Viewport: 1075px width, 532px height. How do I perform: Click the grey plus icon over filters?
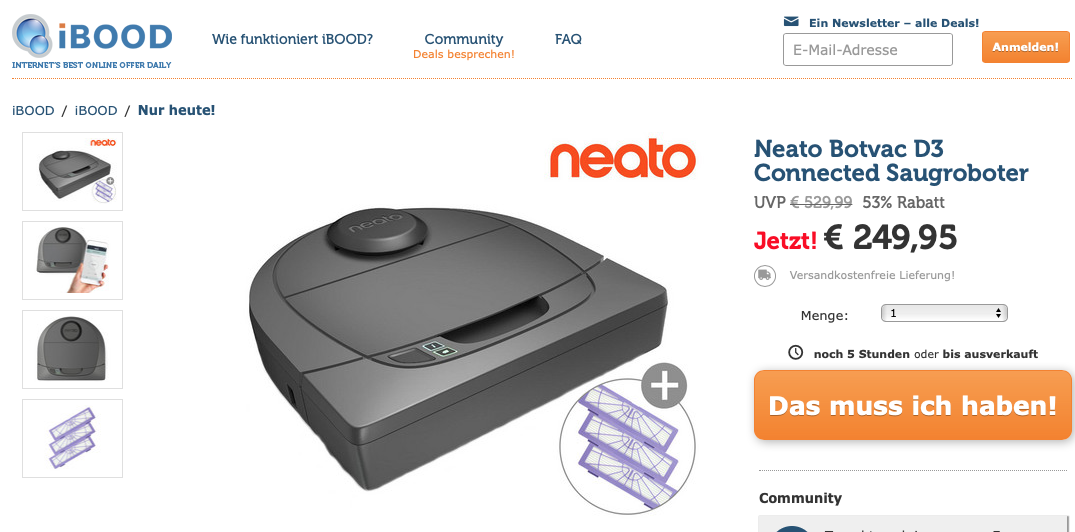point(664,386)
